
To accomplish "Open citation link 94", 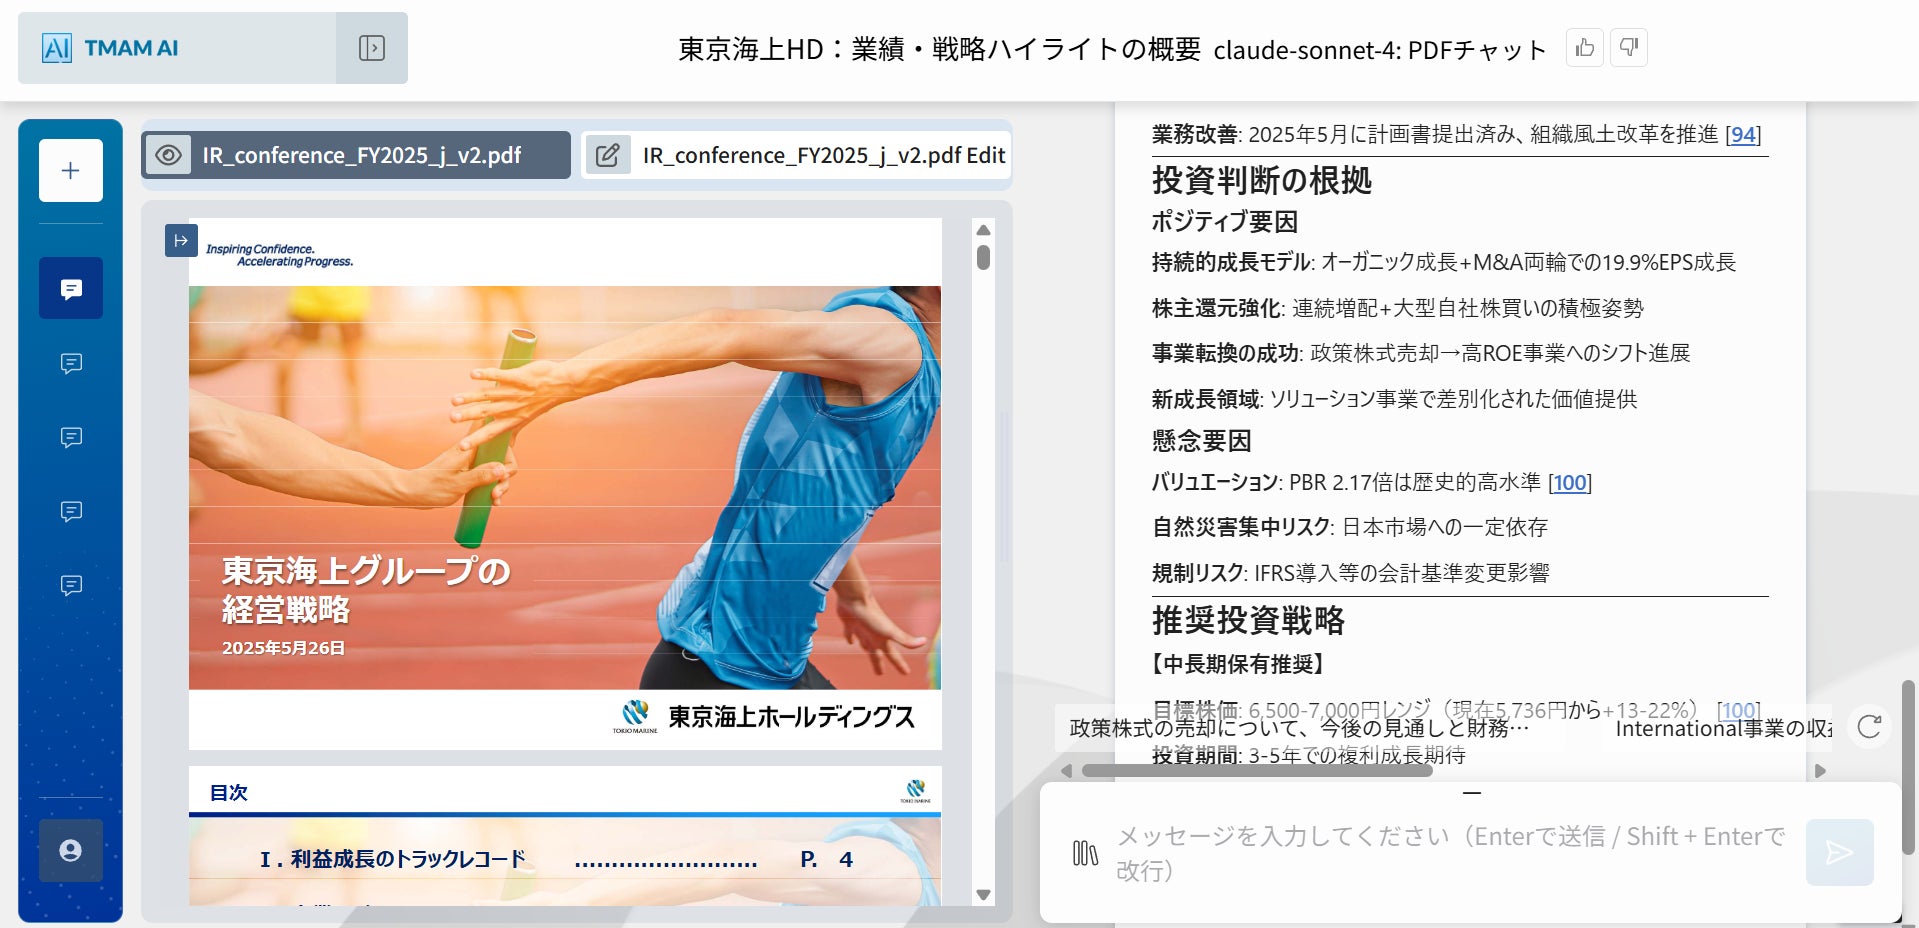I will click(x=1743, y=134).
